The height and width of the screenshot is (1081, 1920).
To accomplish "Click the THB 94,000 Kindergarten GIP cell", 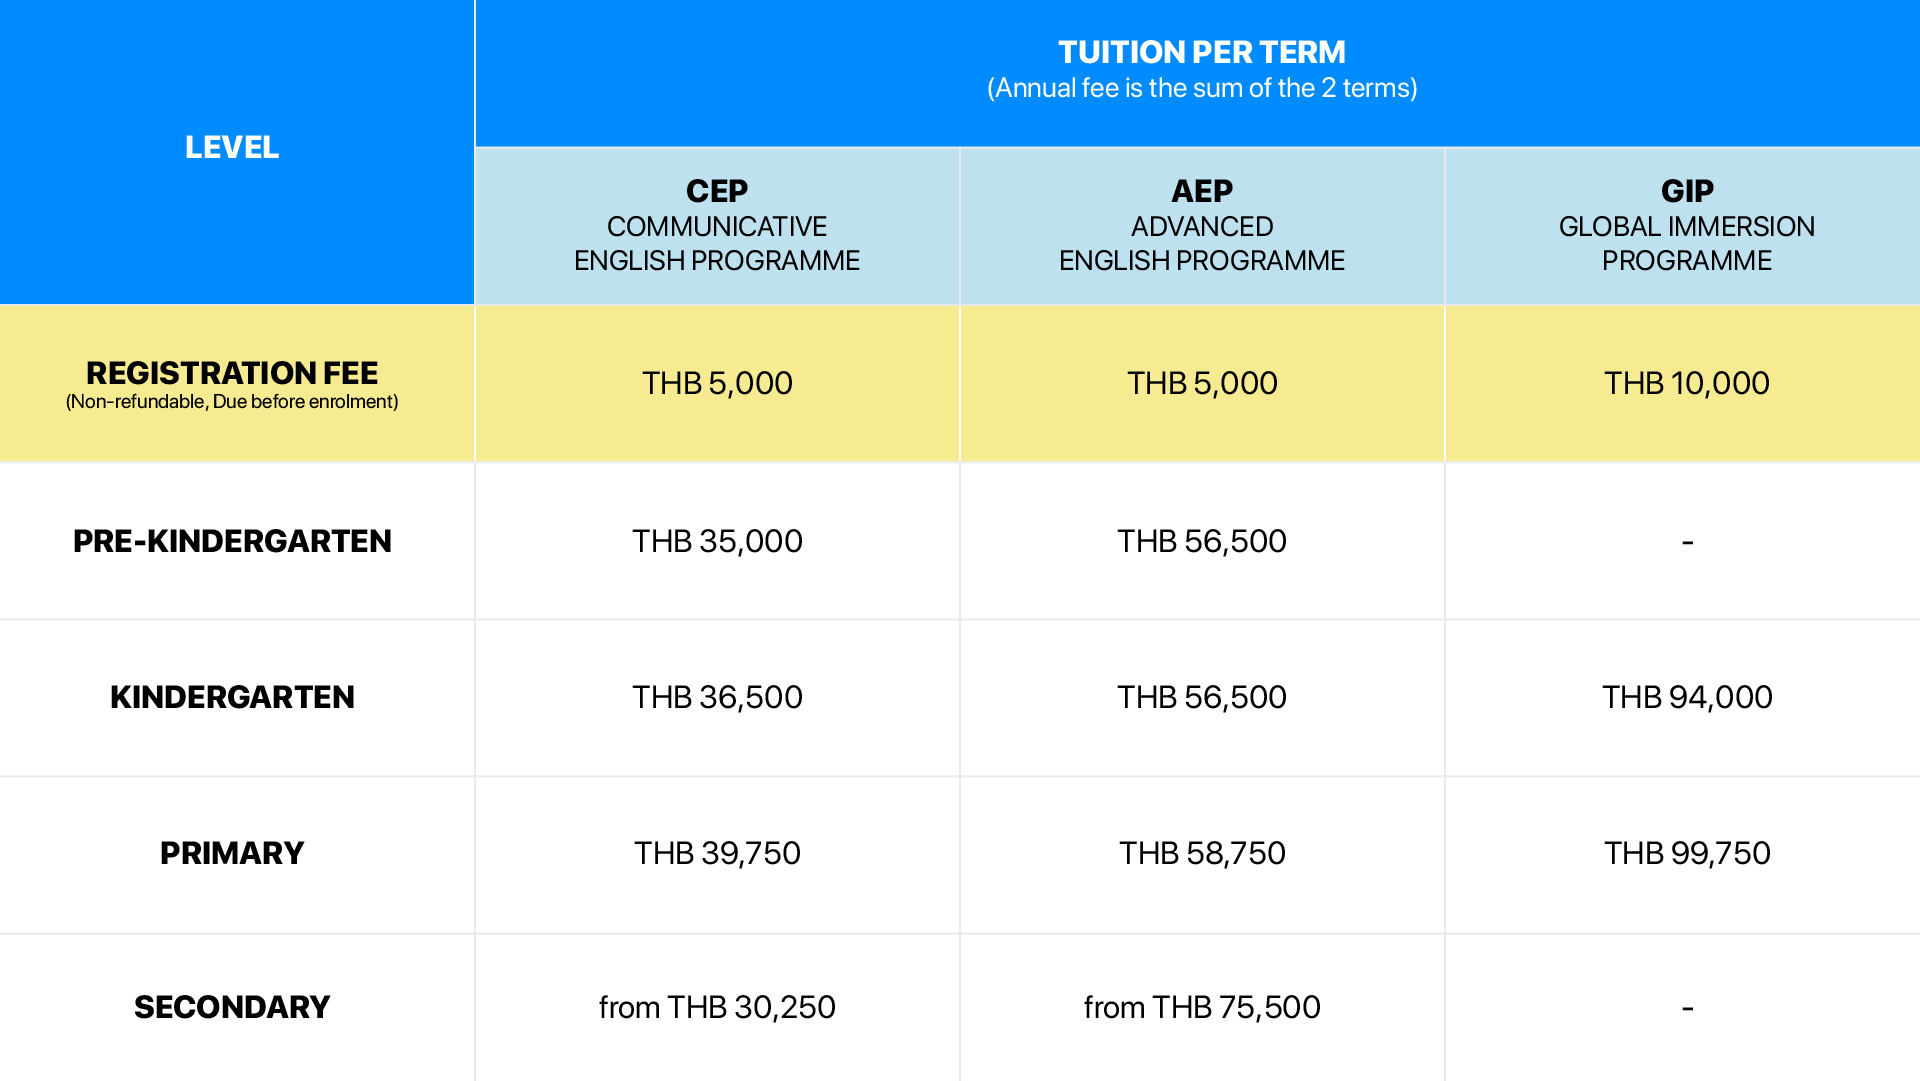I will [1686, 697].
